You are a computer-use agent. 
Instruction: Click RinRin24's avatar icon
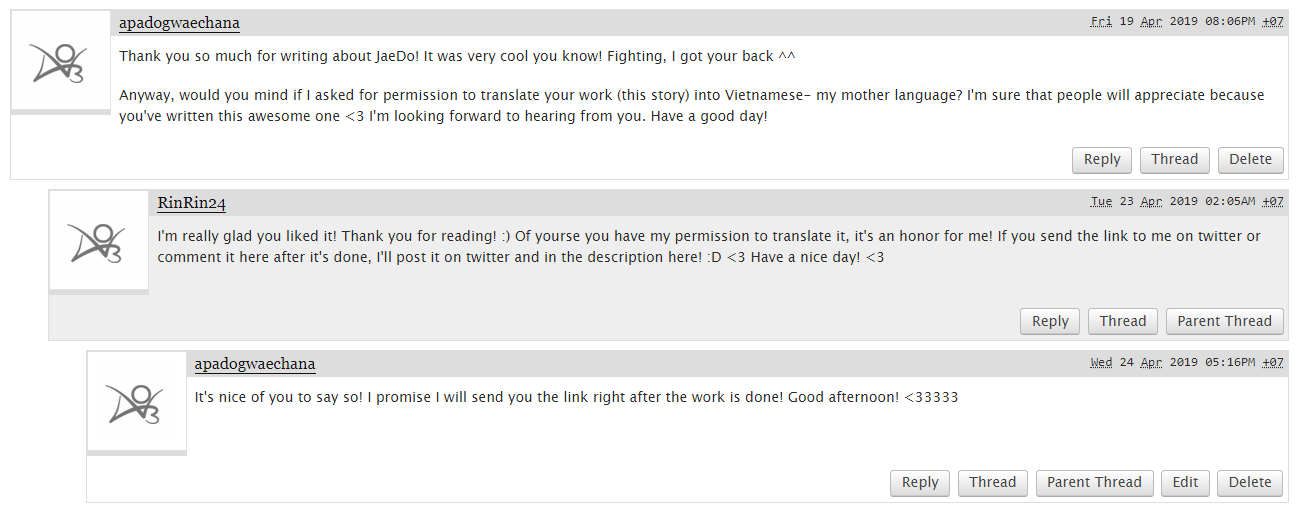coord(98,241)
